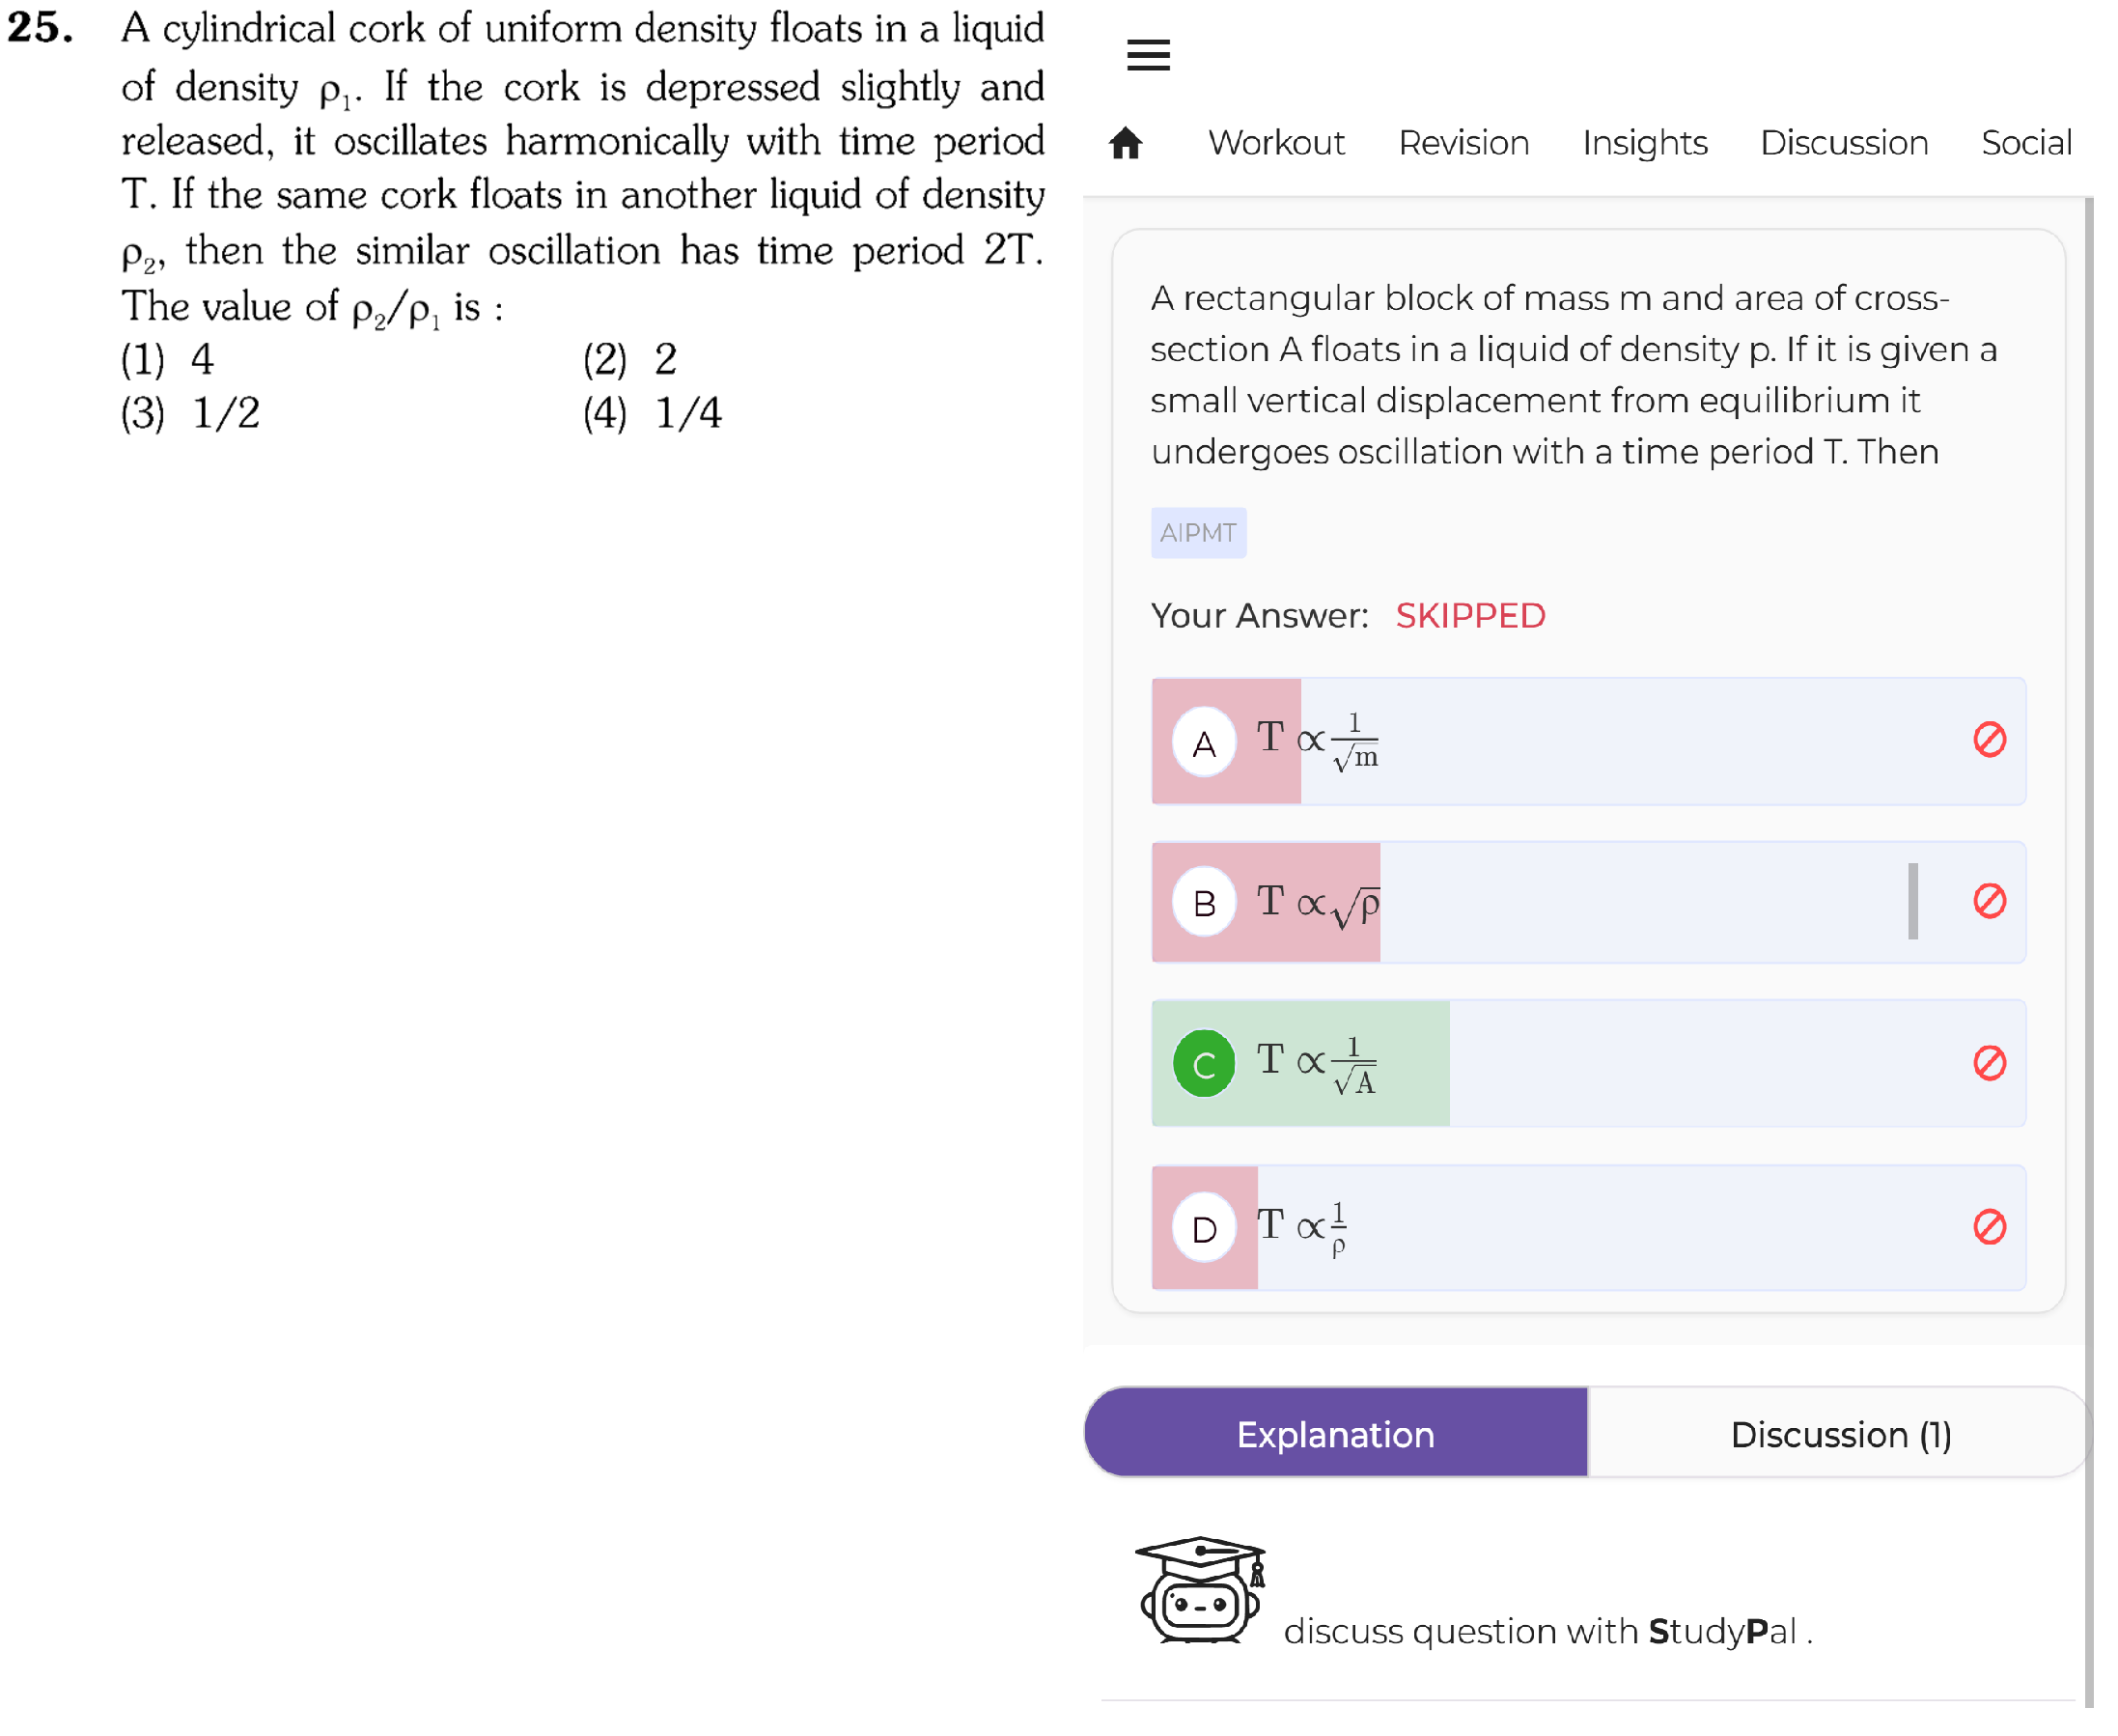
Task: Open the Revision menu item
Action: coord(1463,143)
